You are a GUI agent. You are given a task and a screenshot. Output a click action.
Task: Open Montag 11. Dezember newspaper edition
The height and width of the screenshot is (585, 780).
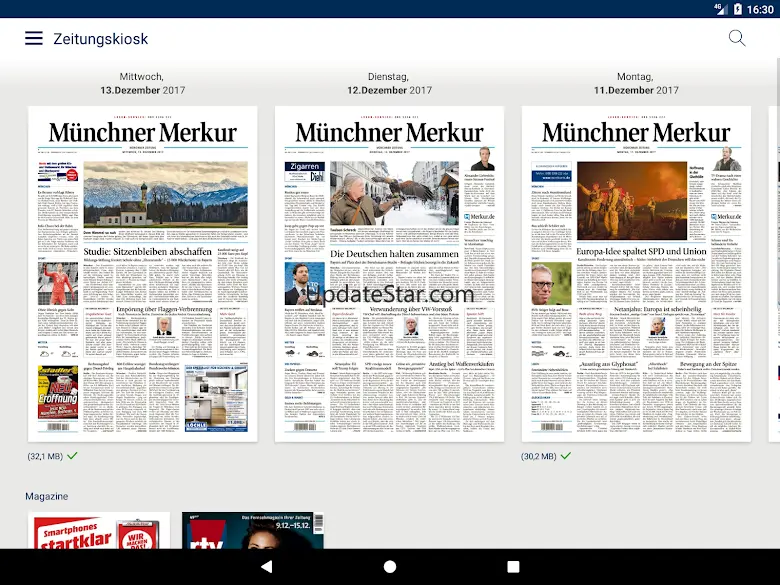(636, 274)
